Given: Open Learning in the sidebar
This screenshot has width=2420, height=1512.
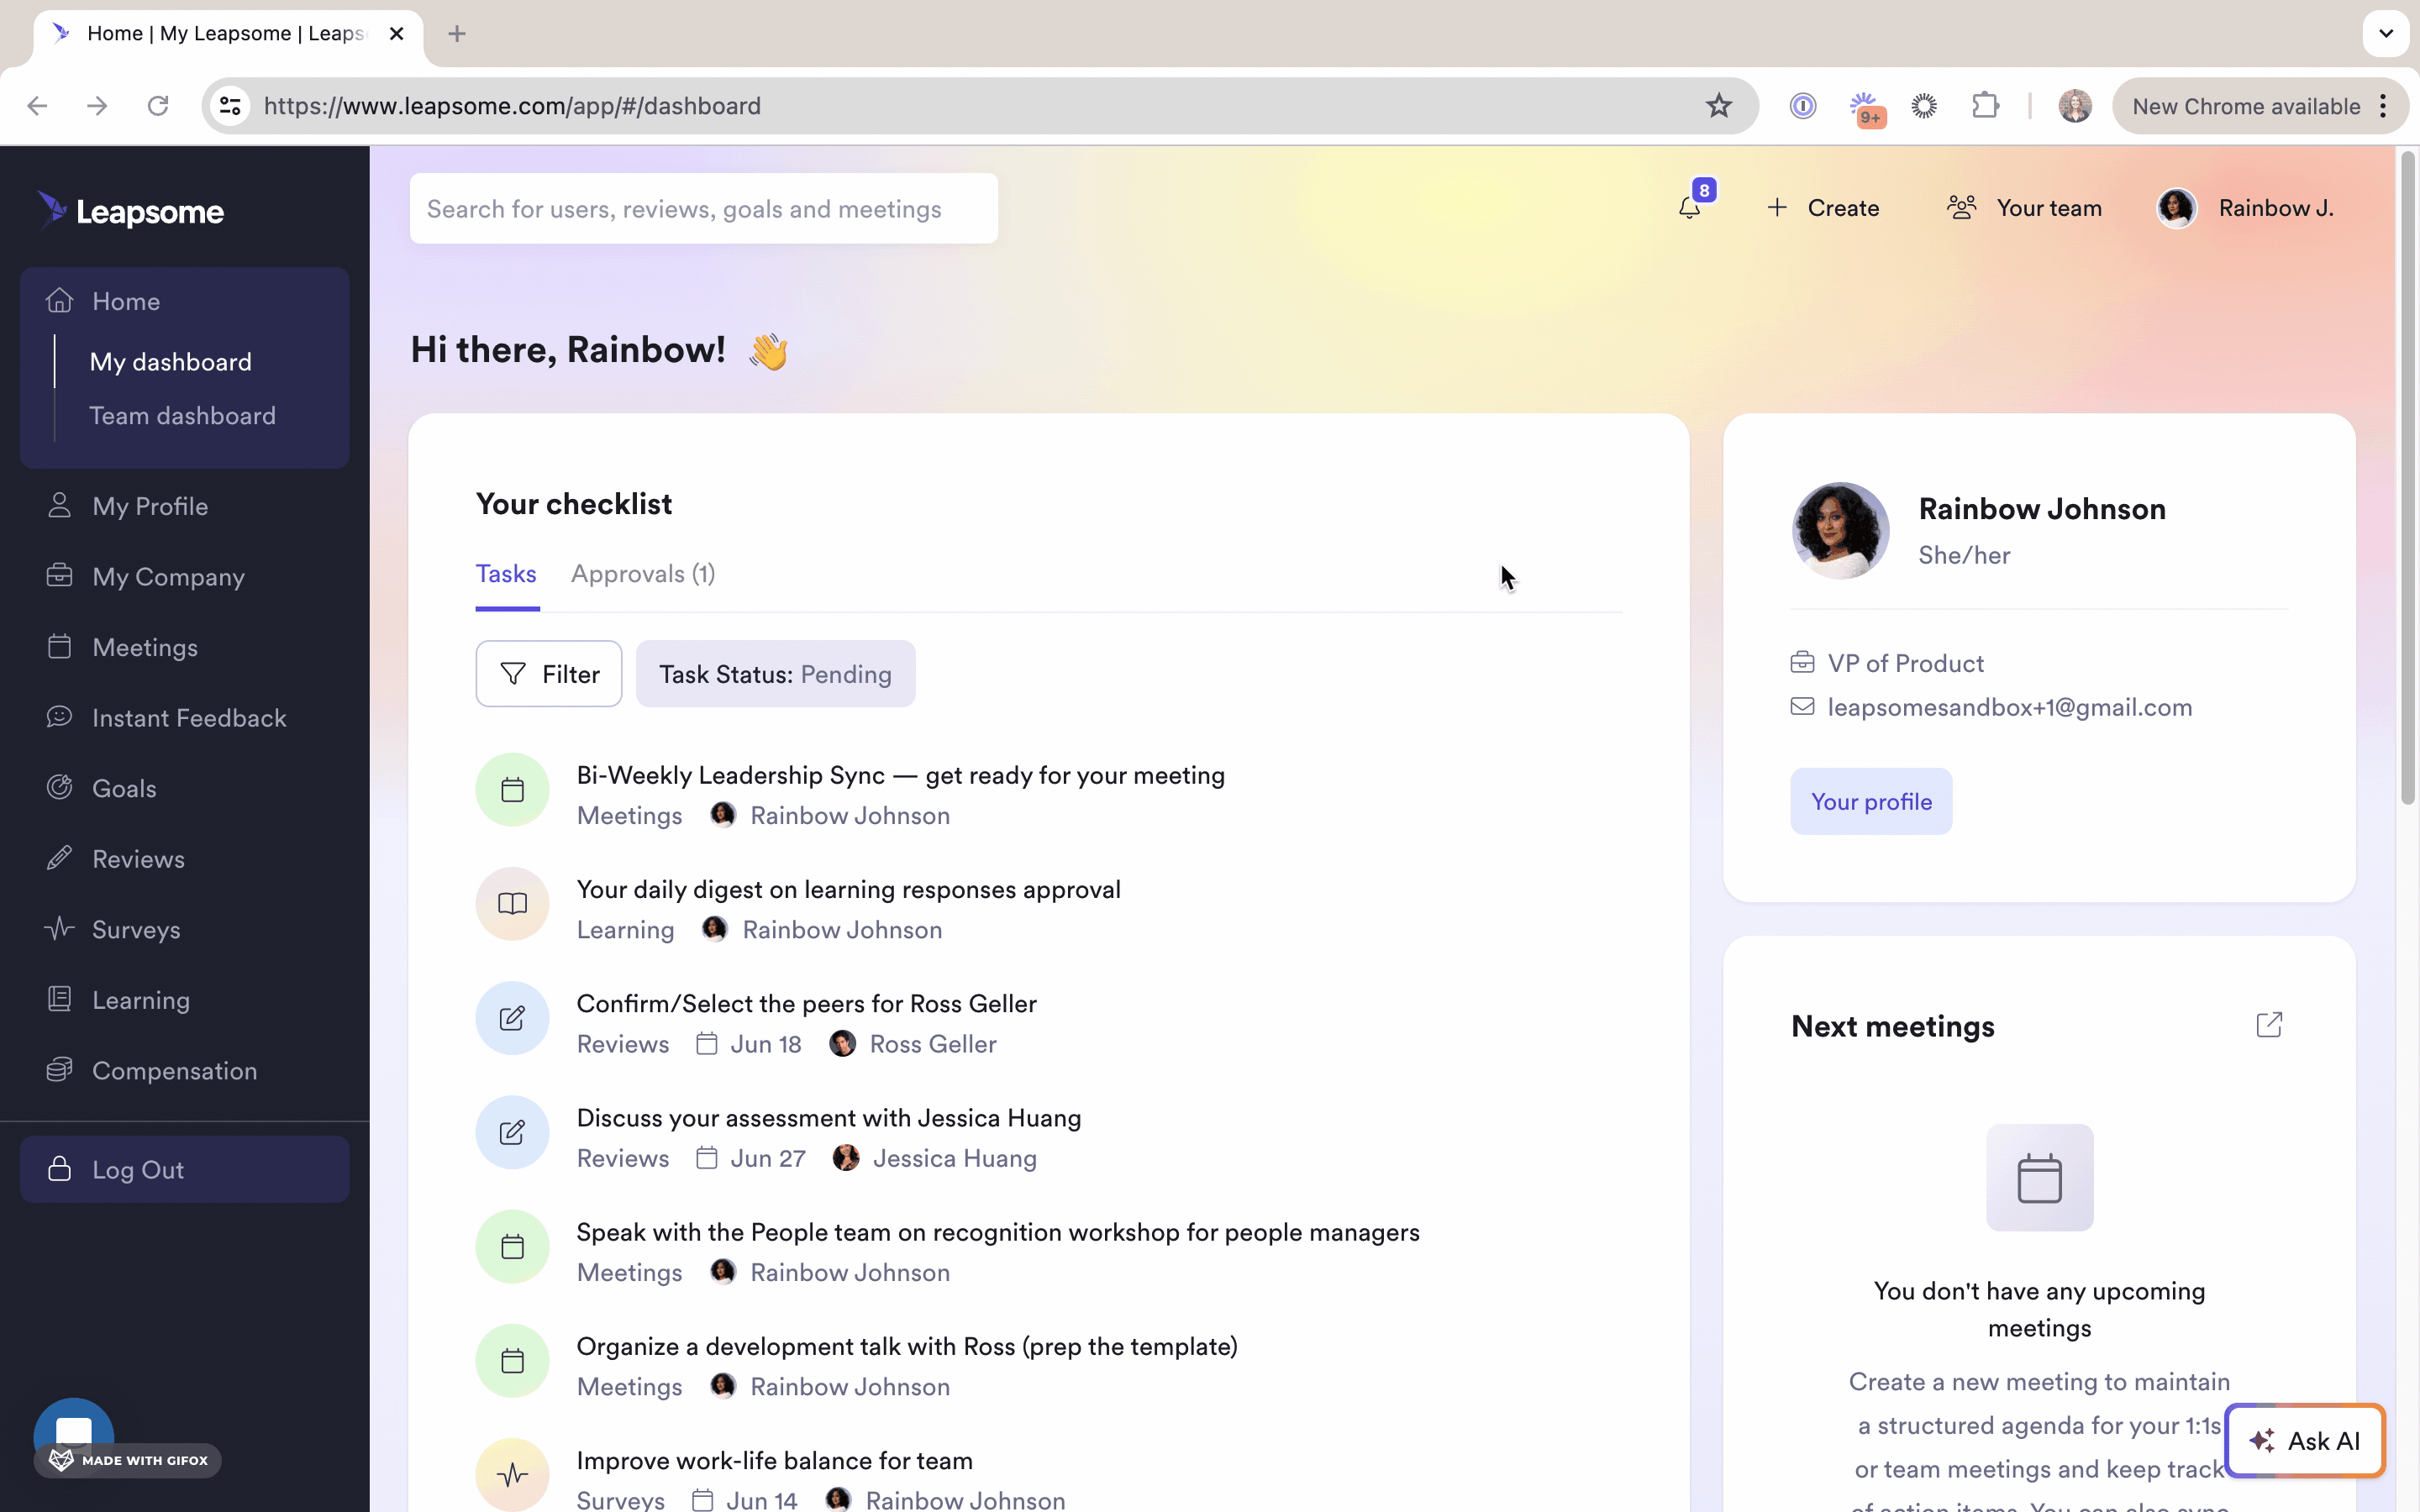Looking at the screenshot, I should 141,1000.
